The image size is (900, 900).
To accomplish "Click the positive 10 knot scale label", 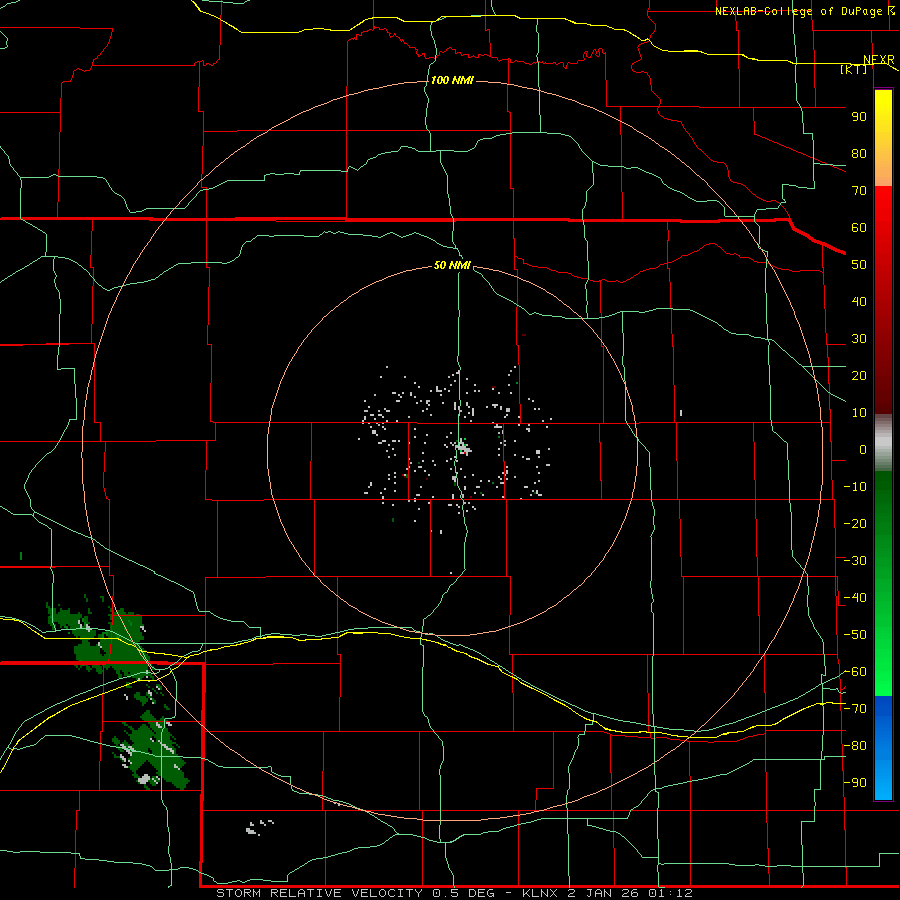I will (859, 413).
